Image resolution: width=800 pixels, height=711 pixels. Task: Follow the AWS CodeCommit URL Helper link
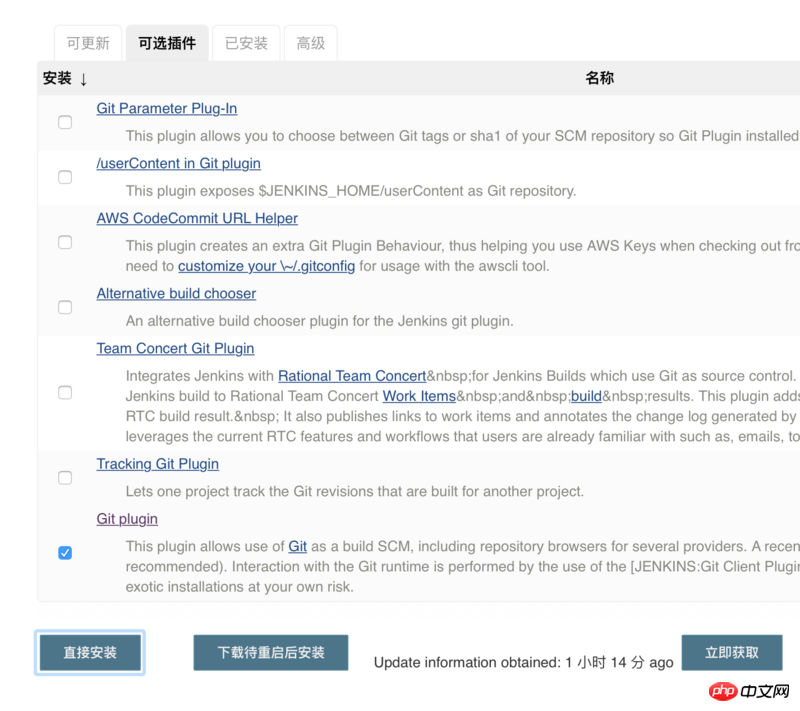point(197,218)
